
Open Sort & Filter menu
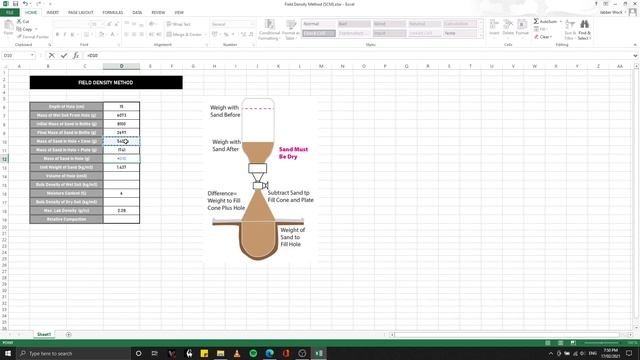[570, 29]
